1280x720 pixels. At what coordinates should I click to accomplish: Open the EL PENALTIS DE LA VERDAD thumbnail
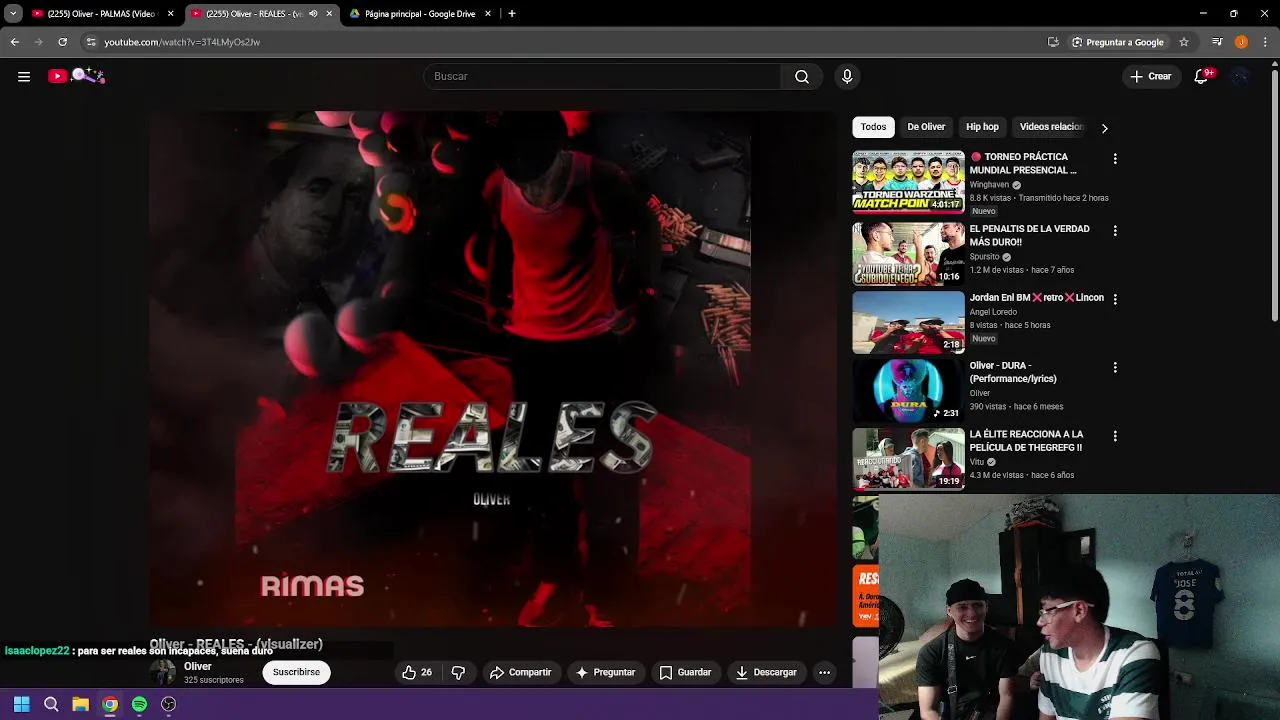(x=908, y=253)
